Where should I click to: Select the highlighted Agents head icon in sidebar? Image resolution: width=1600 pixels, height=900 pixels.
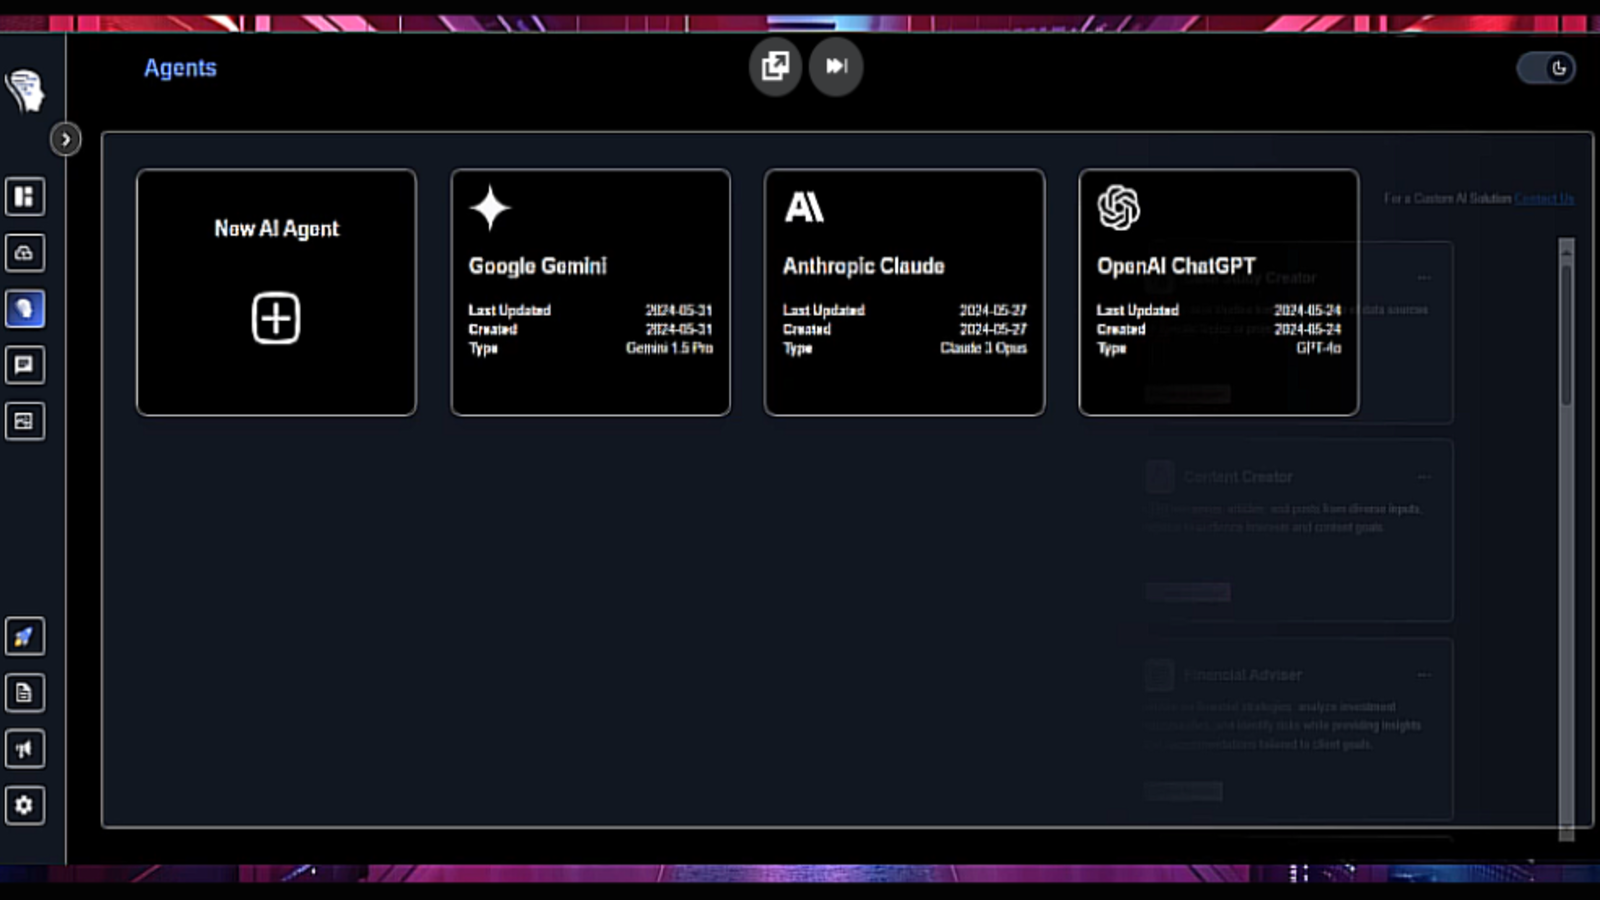click(24, 309)
